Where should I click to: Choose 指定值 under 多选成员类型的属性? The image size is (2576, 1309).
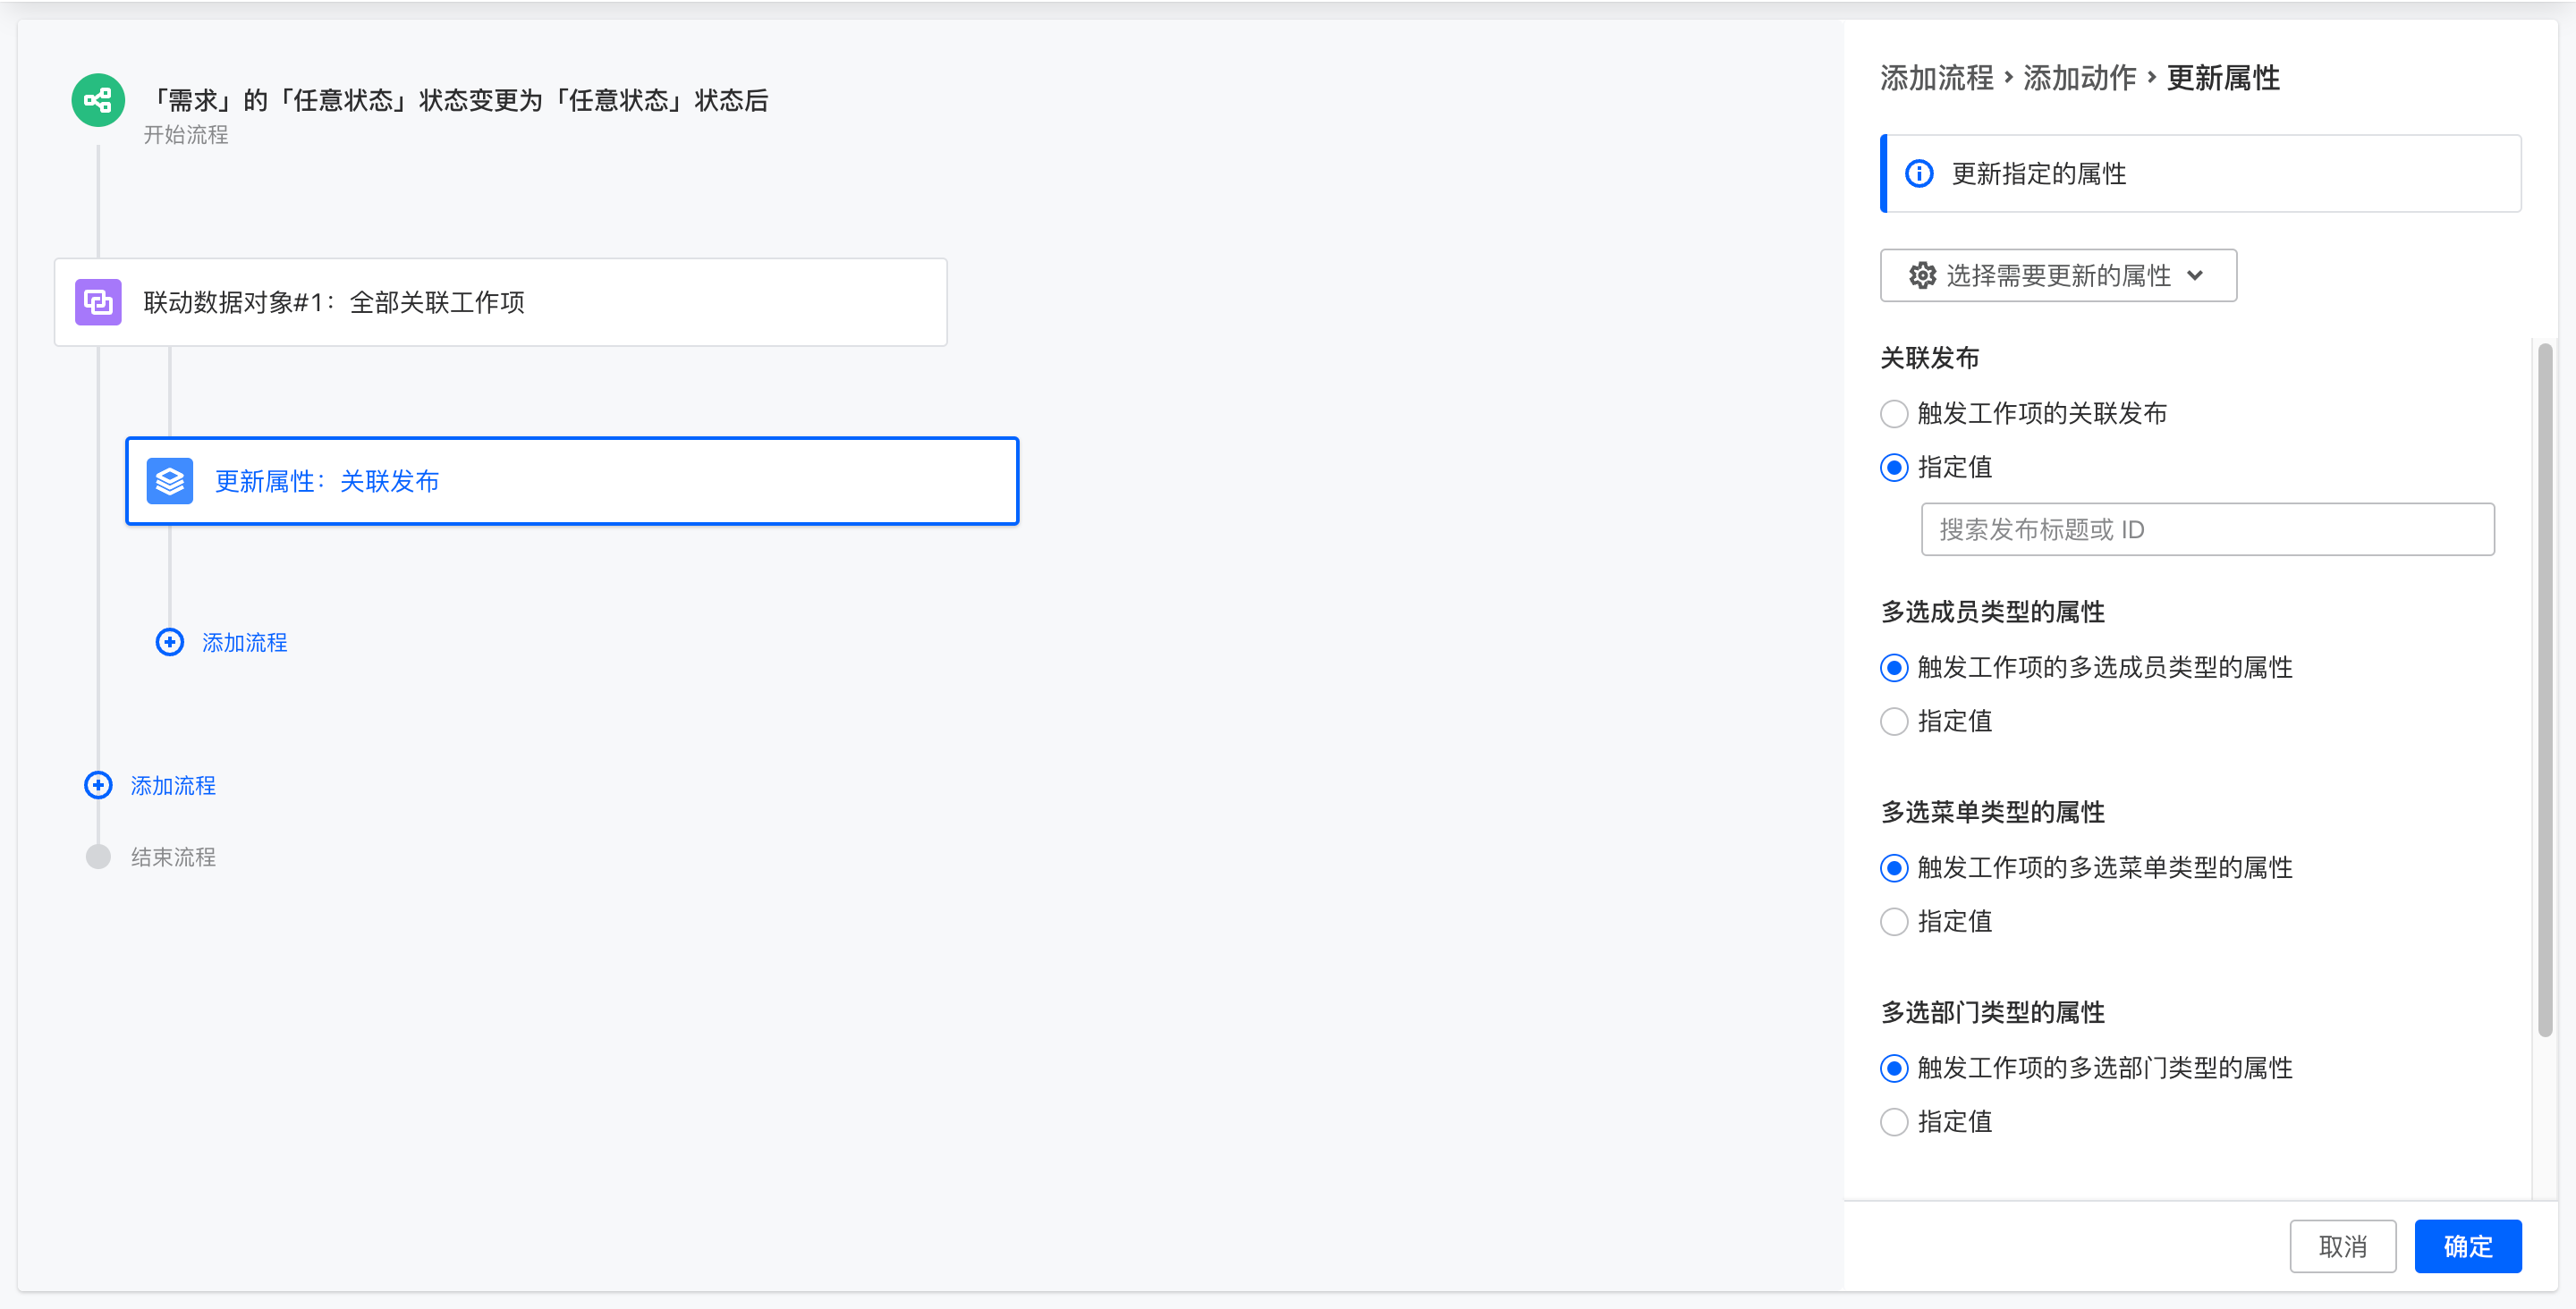[x=1894, y=721]
